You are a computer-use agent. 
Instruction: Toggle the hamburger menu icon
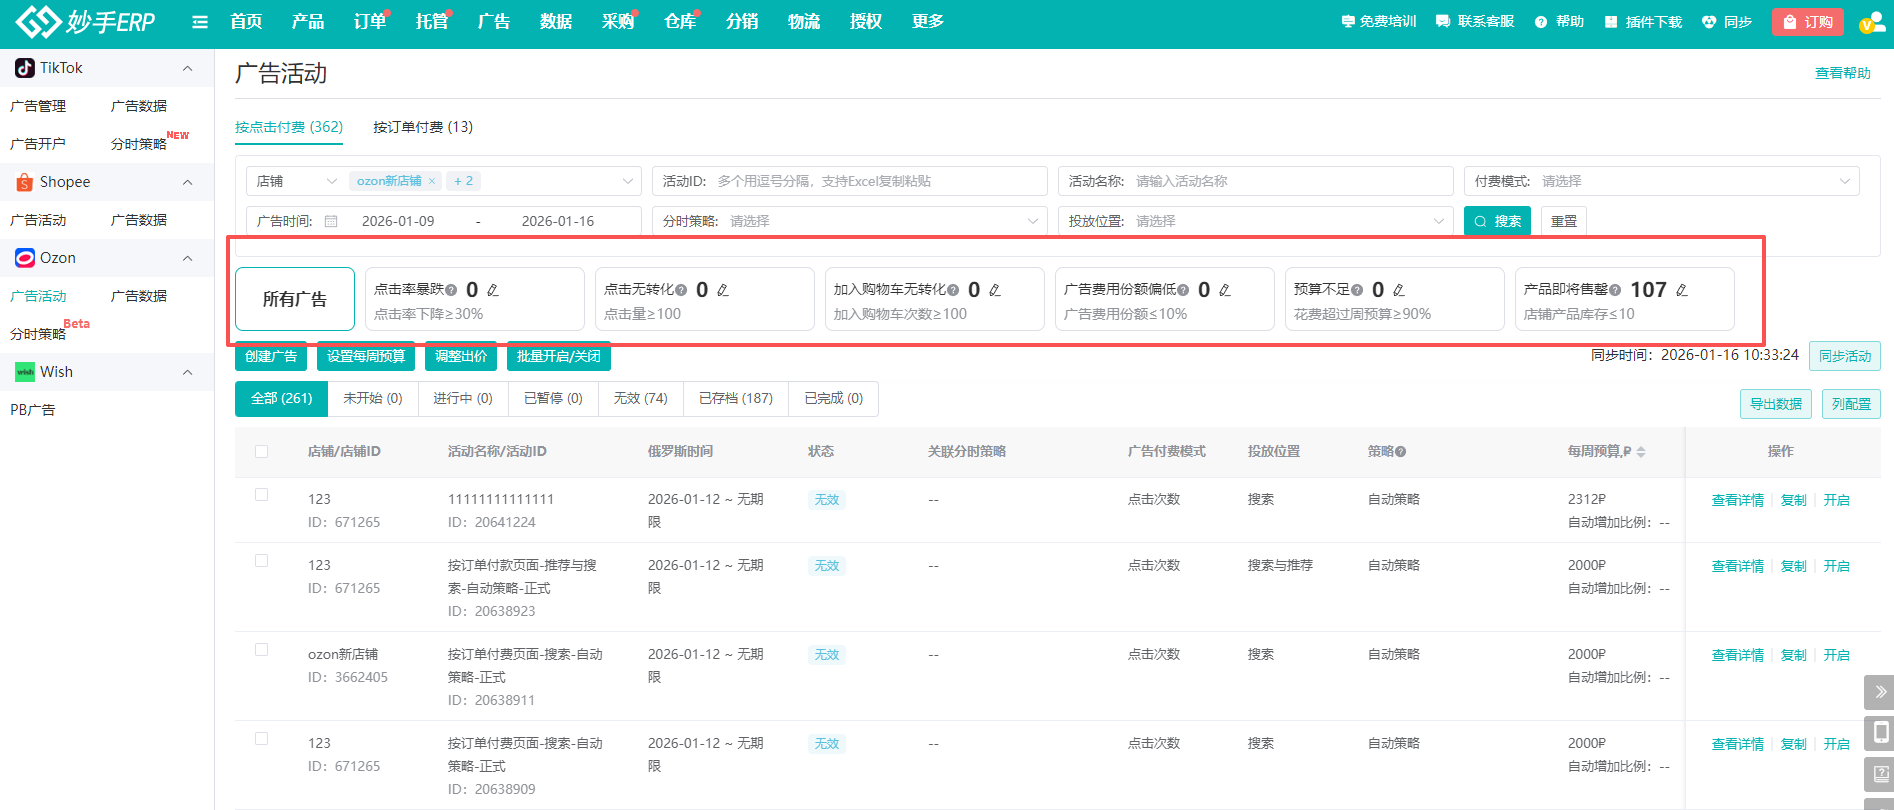(x=200, y=22)
